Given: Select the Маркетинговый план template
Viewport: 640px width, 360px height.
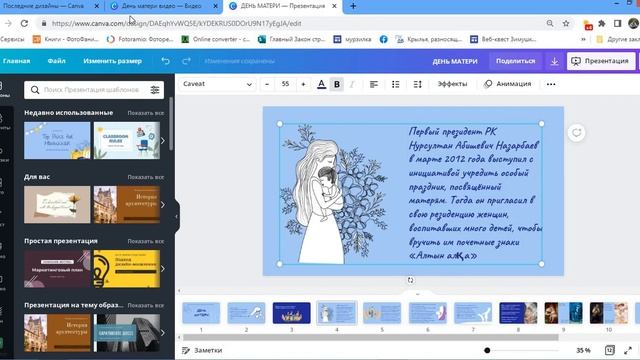Looking at the screenshot, I should pyautogui.click(x=57, y=269).
